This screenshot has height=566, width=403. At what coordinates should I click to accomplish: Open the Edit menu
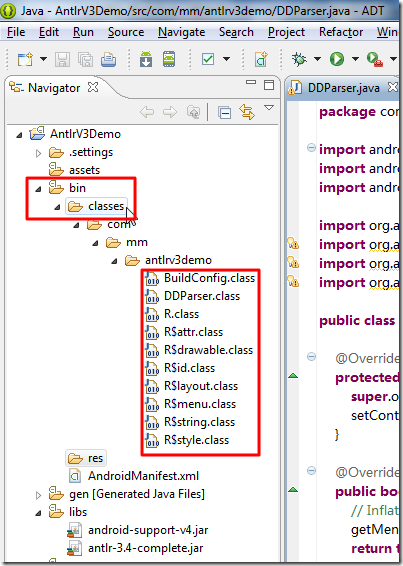tap(49, 32)
